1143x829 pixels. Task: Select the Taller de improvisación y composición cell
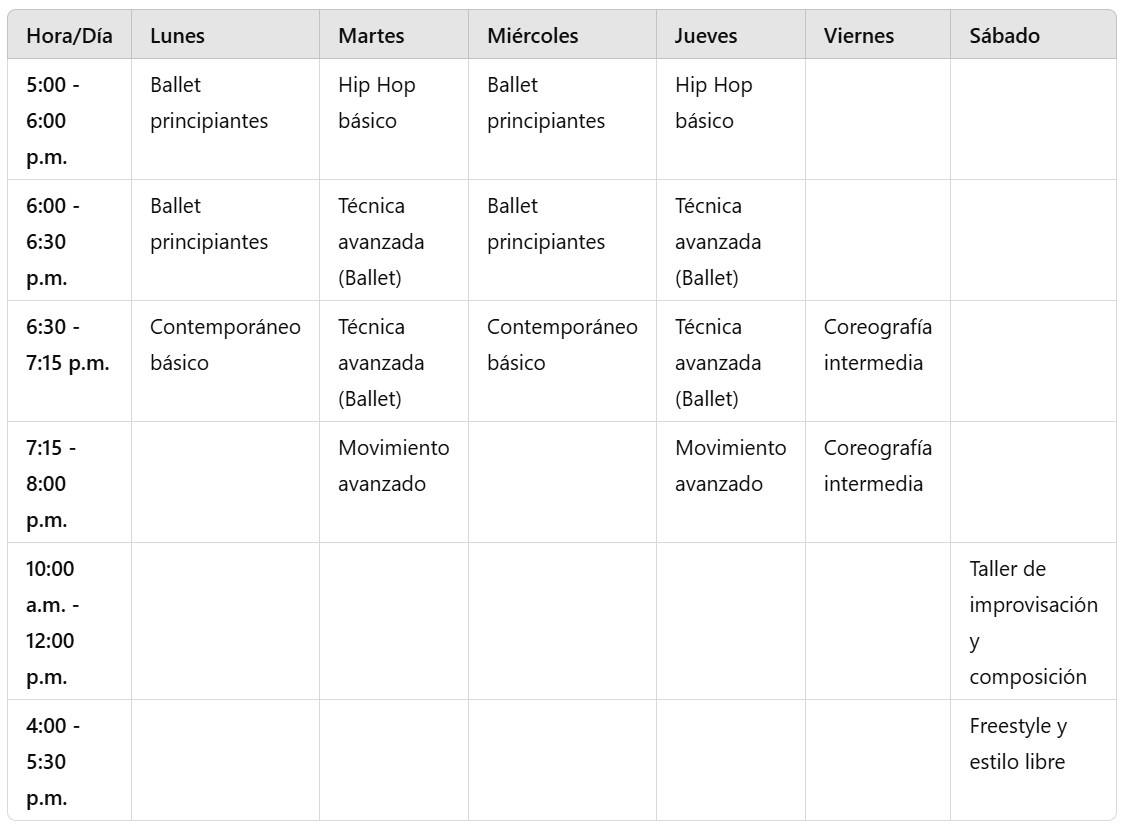pyautogui.click(x=1033, y=622)
